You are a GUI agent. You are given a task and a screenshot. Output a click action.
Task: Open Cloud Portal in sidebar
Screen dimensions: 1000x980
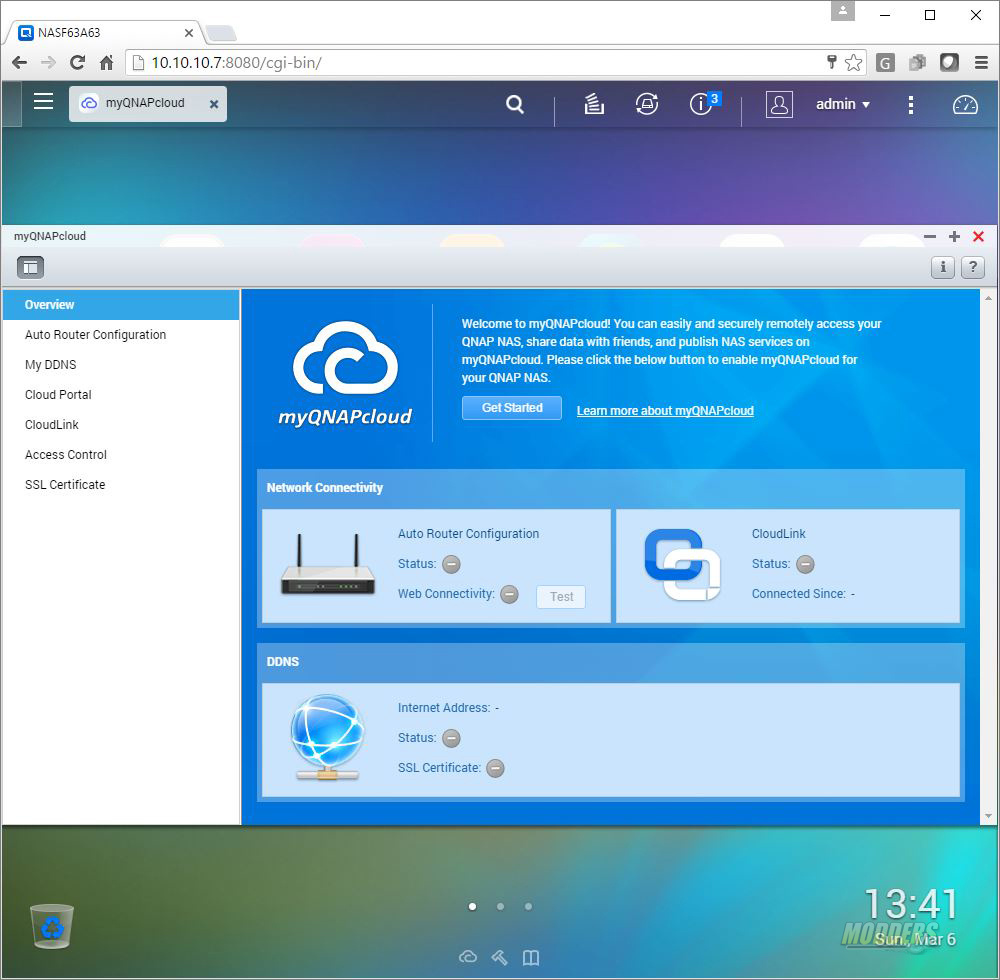[x=121, y=395]
